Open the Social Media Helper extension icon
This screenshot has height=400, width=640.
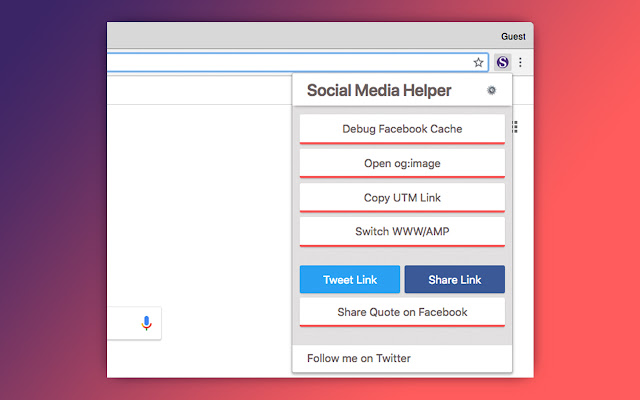coord(502,62)
